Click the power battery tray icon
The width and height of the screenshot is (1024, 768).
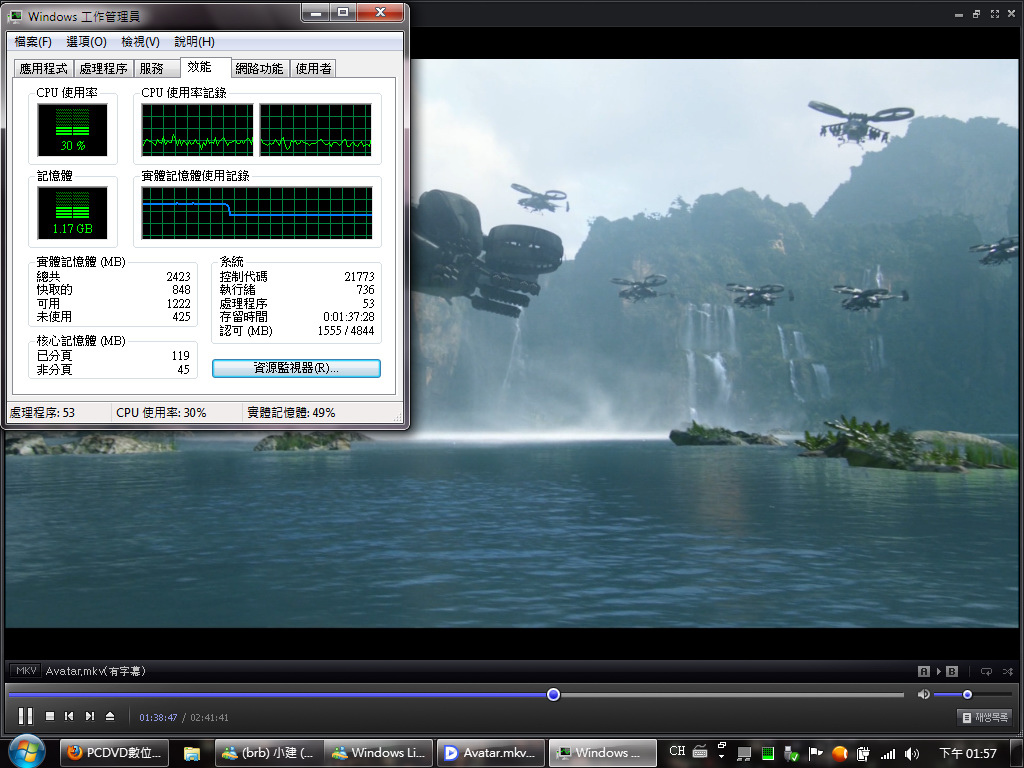coord(863,754)
